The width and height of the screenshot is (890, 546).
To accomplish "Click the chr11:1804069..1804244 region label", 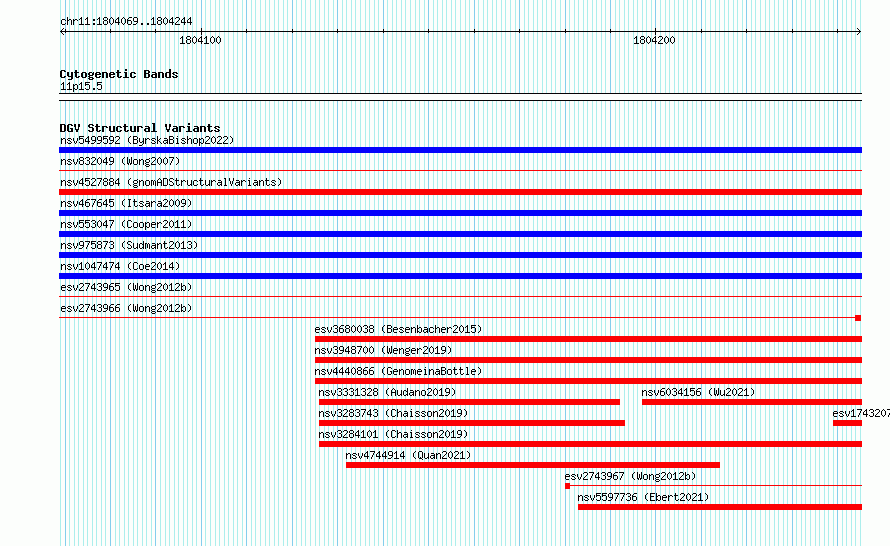I will (x=126, y=21).
